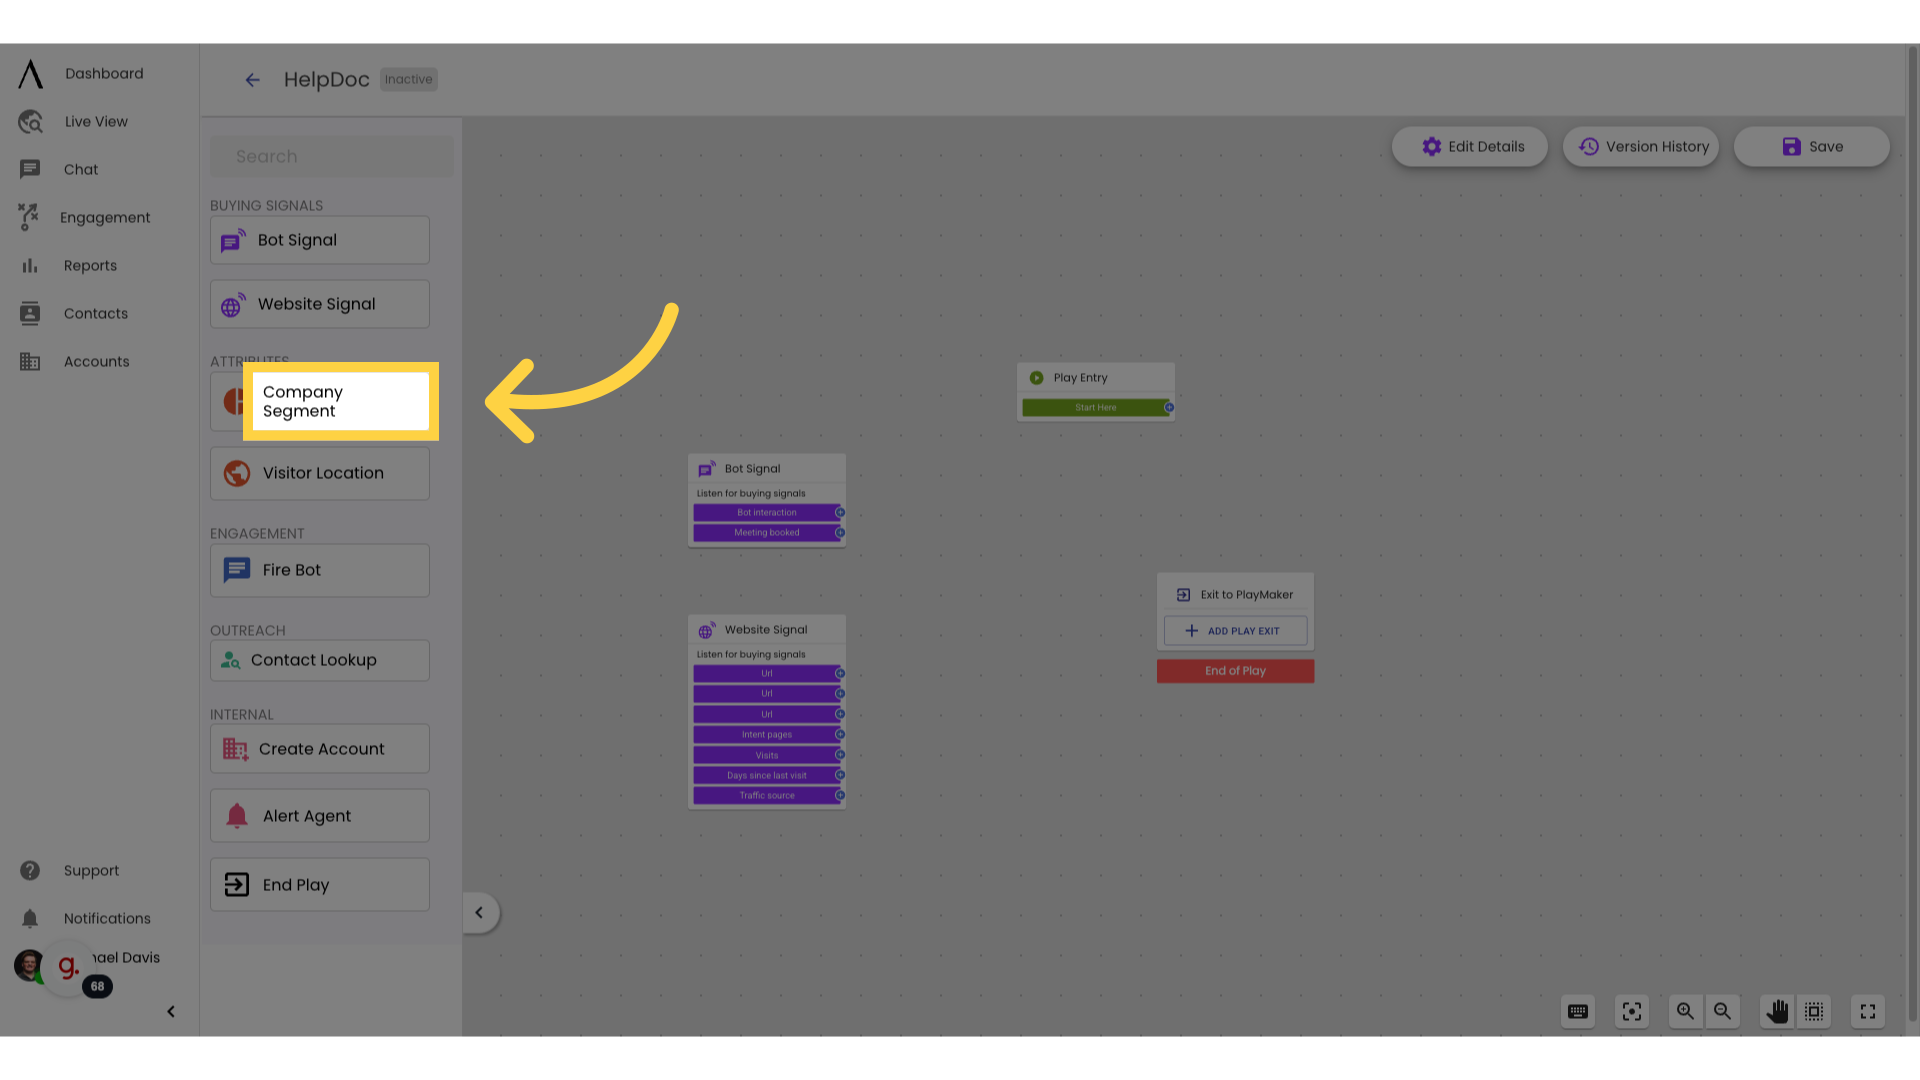Click the Start Here output connector
1920x1080 pixels.
click(1169, 408)
